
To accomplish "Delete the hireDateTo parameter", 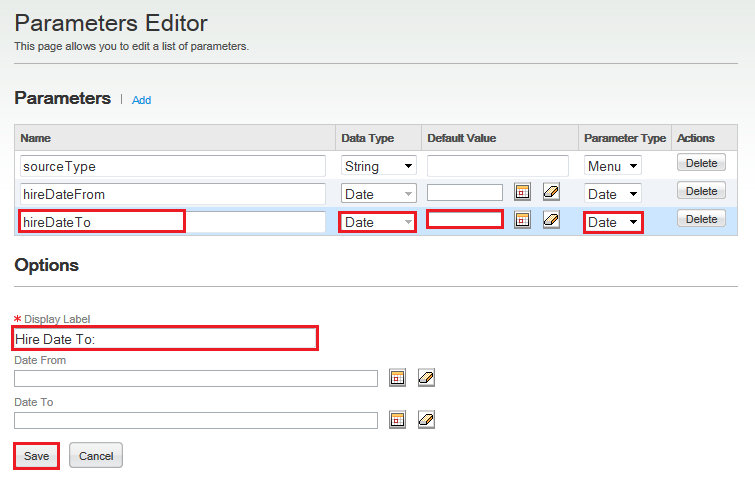I will tap(701, 219).
